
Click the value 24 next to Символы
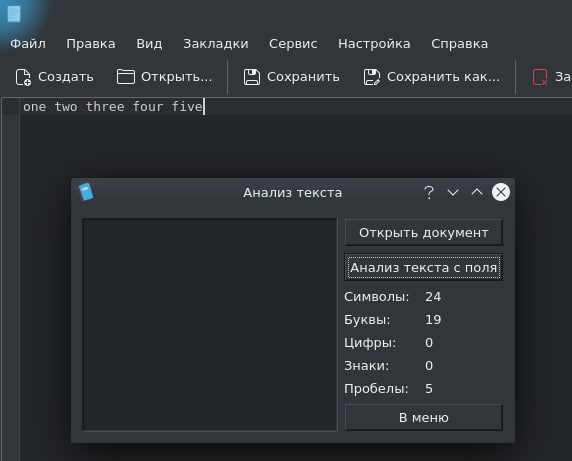(x=433, y=297)
